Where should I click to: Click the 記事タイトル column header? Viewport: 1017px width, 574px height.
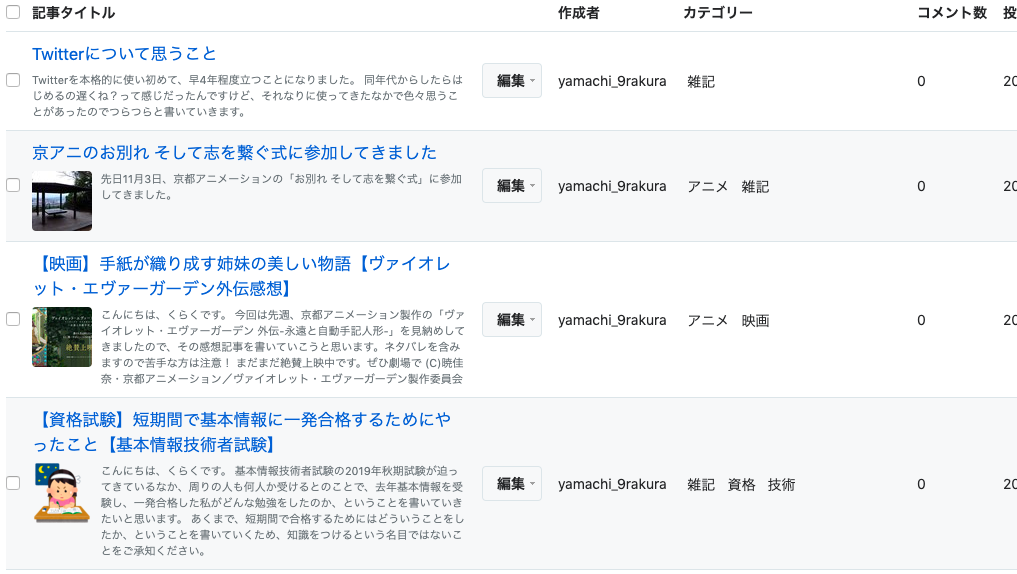coord(73,13)
